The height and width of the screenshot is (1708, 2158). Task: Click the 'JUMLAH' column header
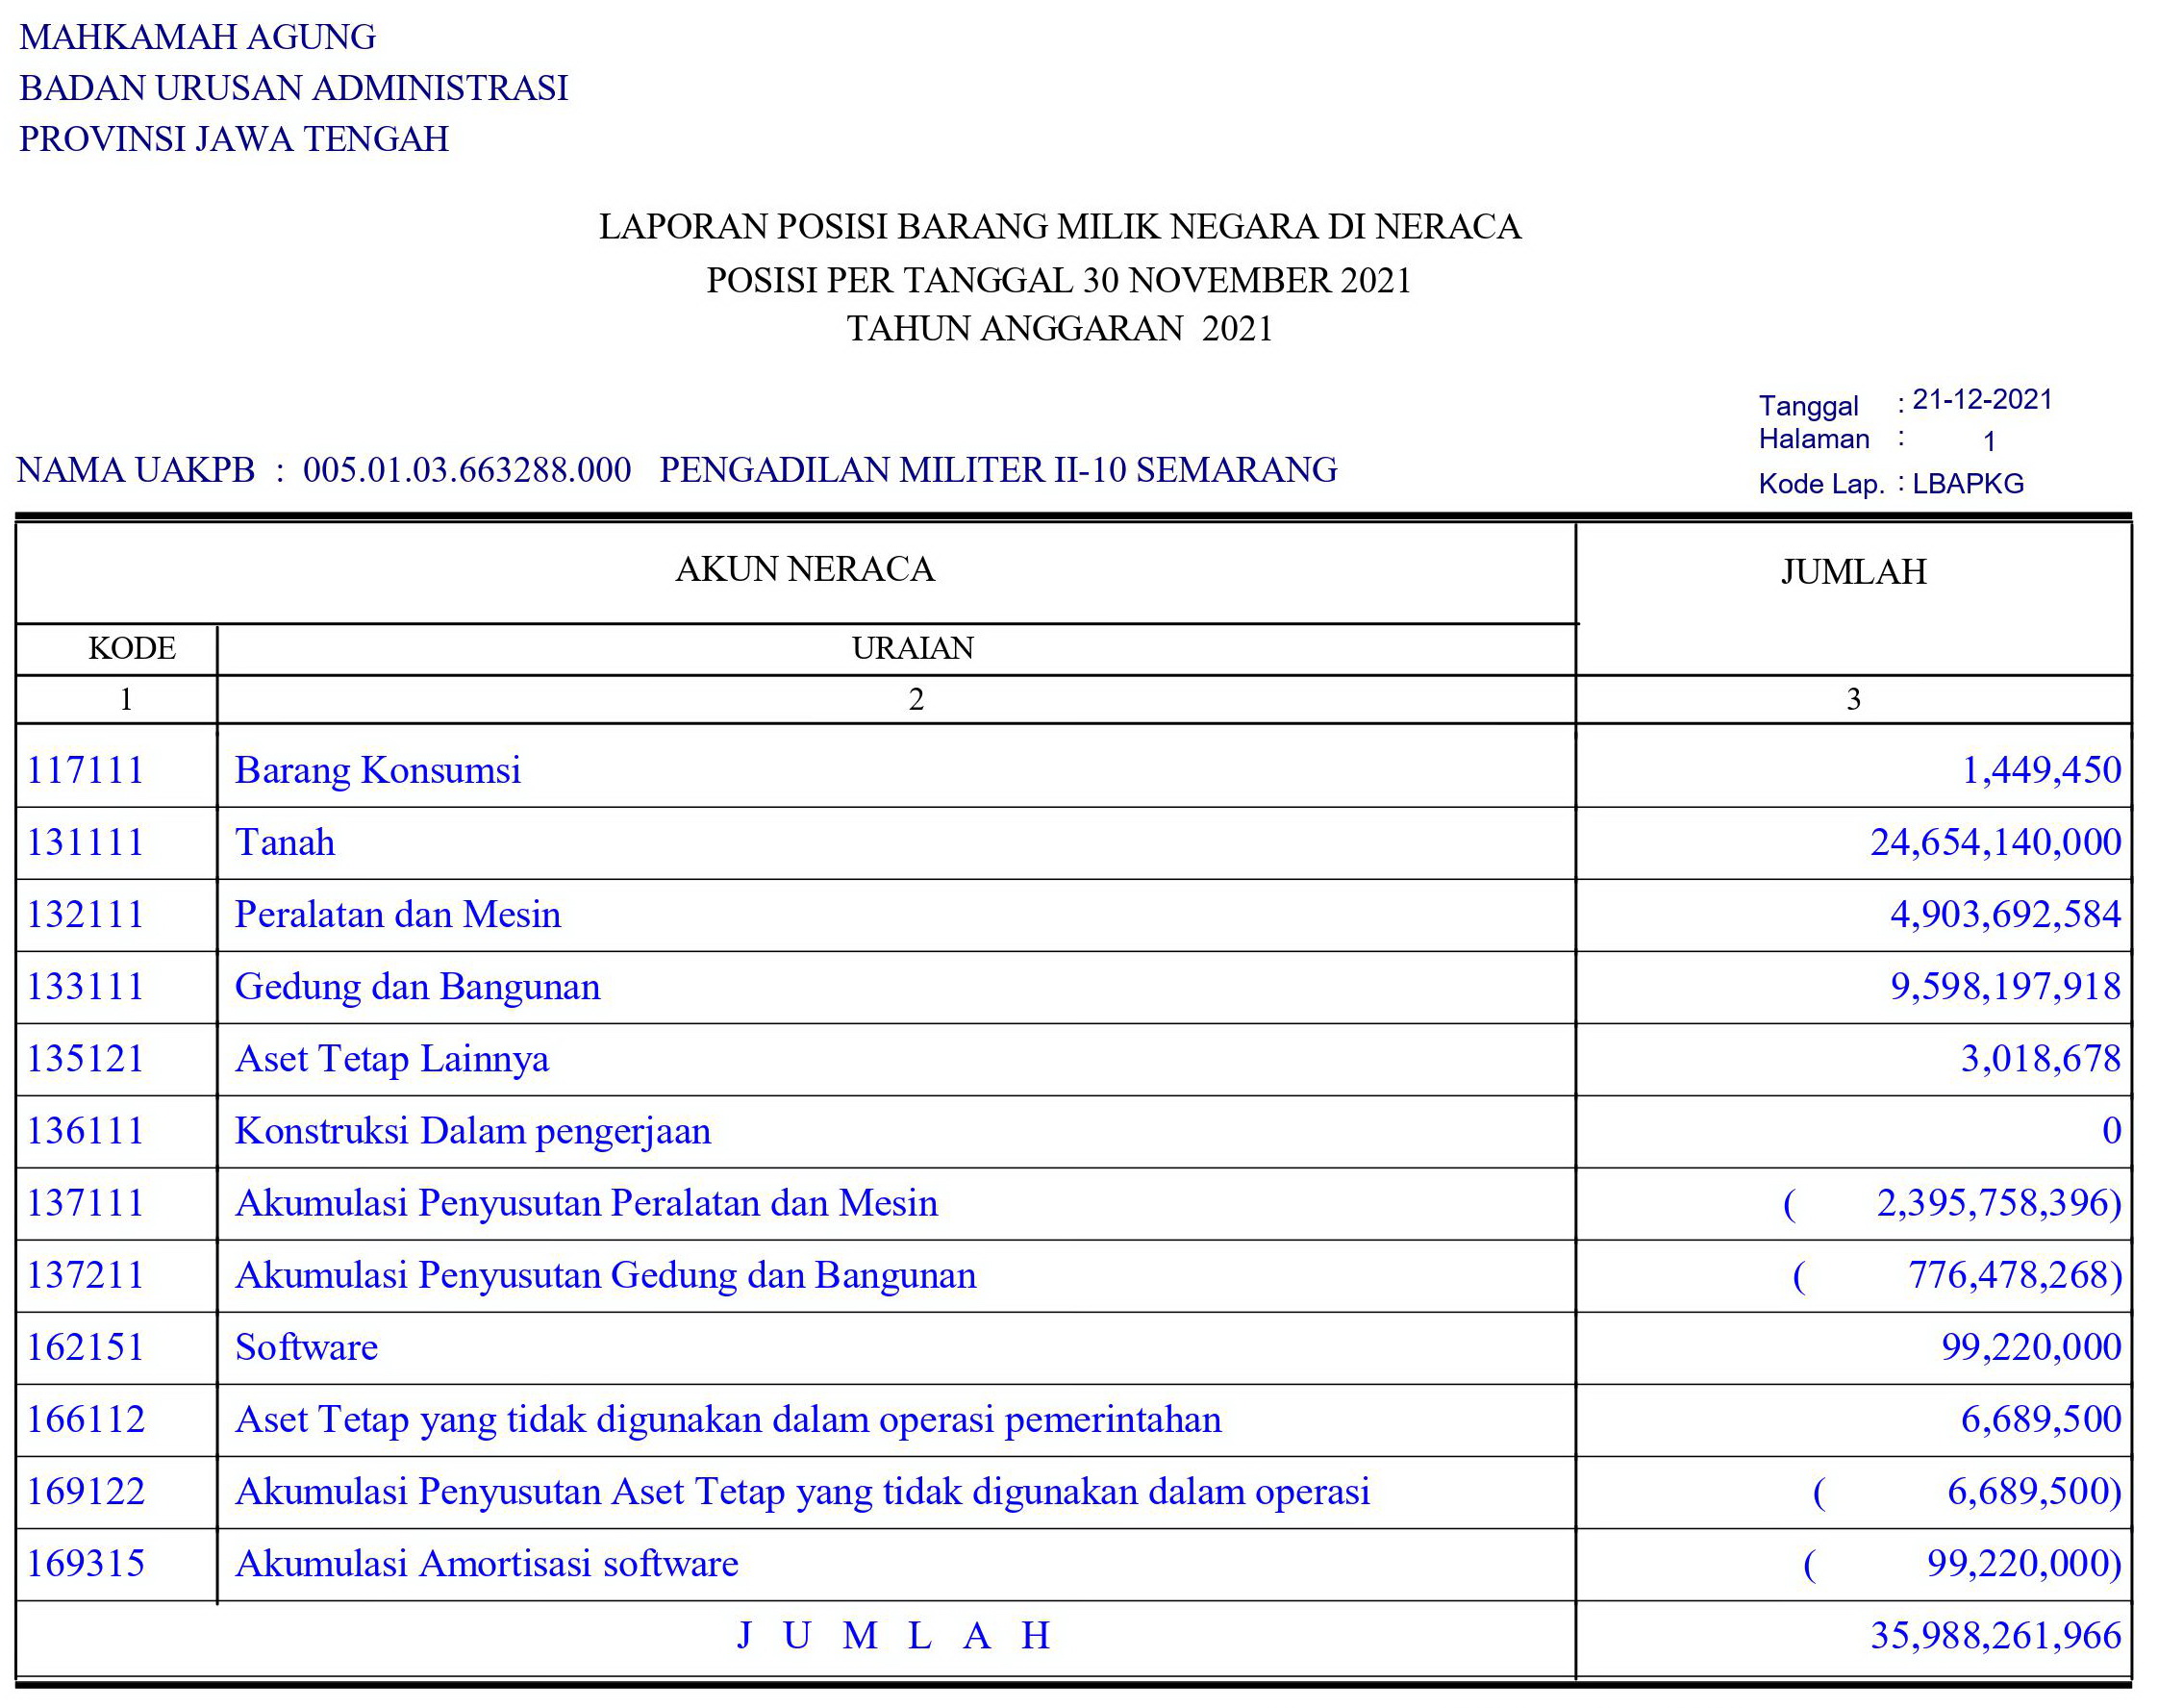point(1853,571)
